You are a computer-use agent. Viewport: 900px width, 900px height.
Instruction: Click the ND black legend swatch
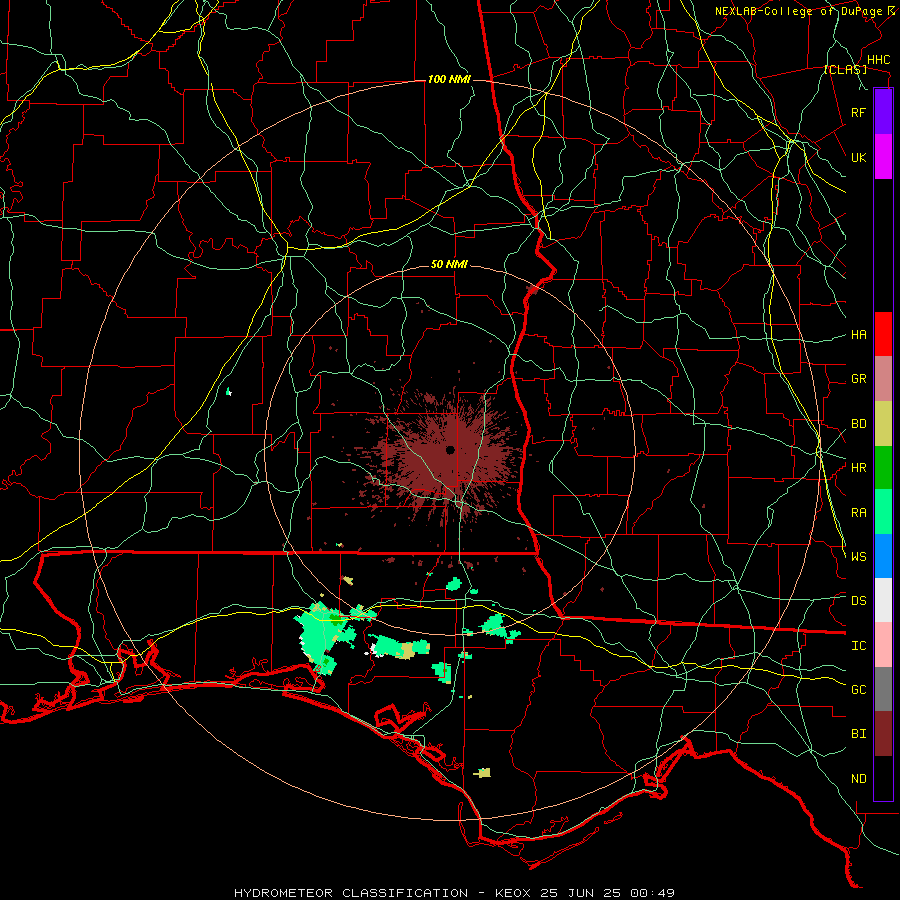[883, 778]
